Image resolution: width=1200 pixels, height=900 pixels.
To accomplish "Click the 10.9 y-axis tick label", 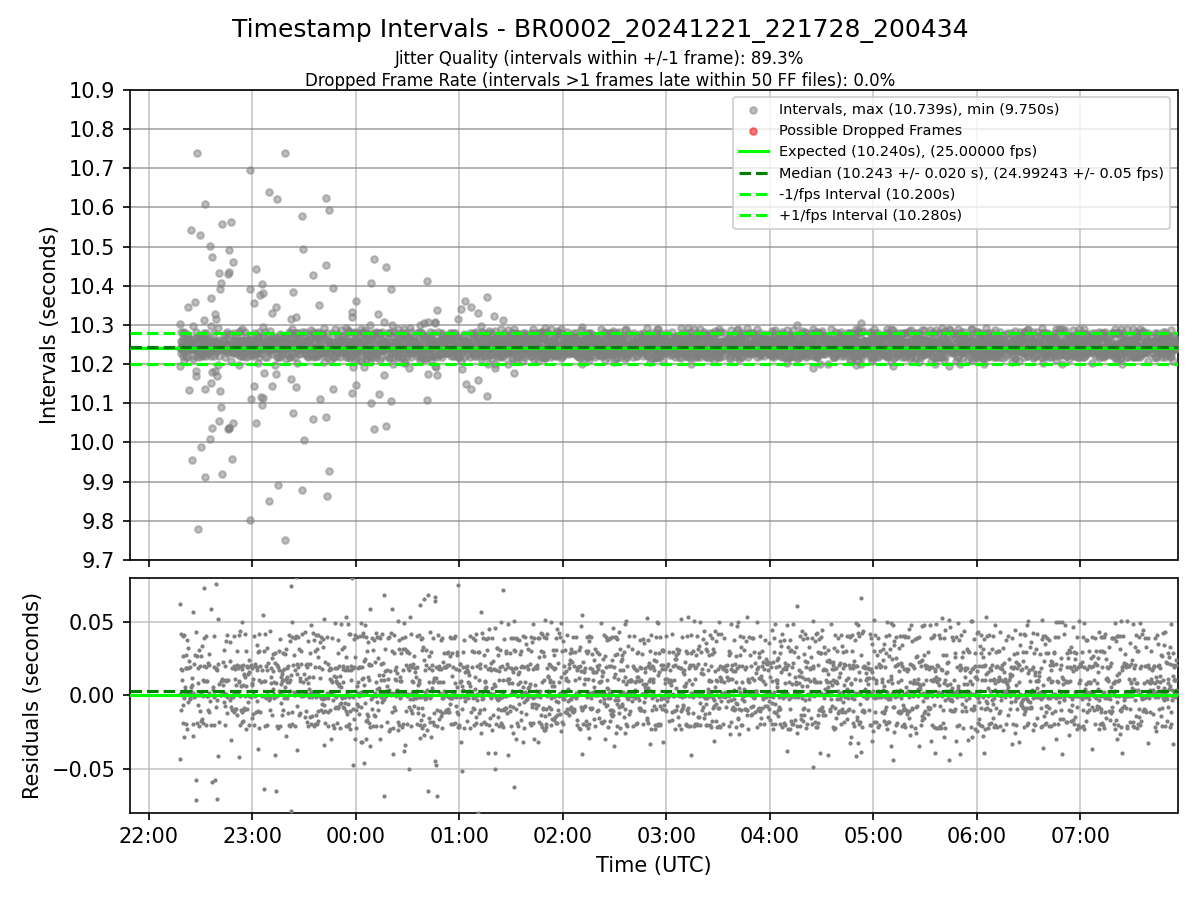I will point(94,91).
